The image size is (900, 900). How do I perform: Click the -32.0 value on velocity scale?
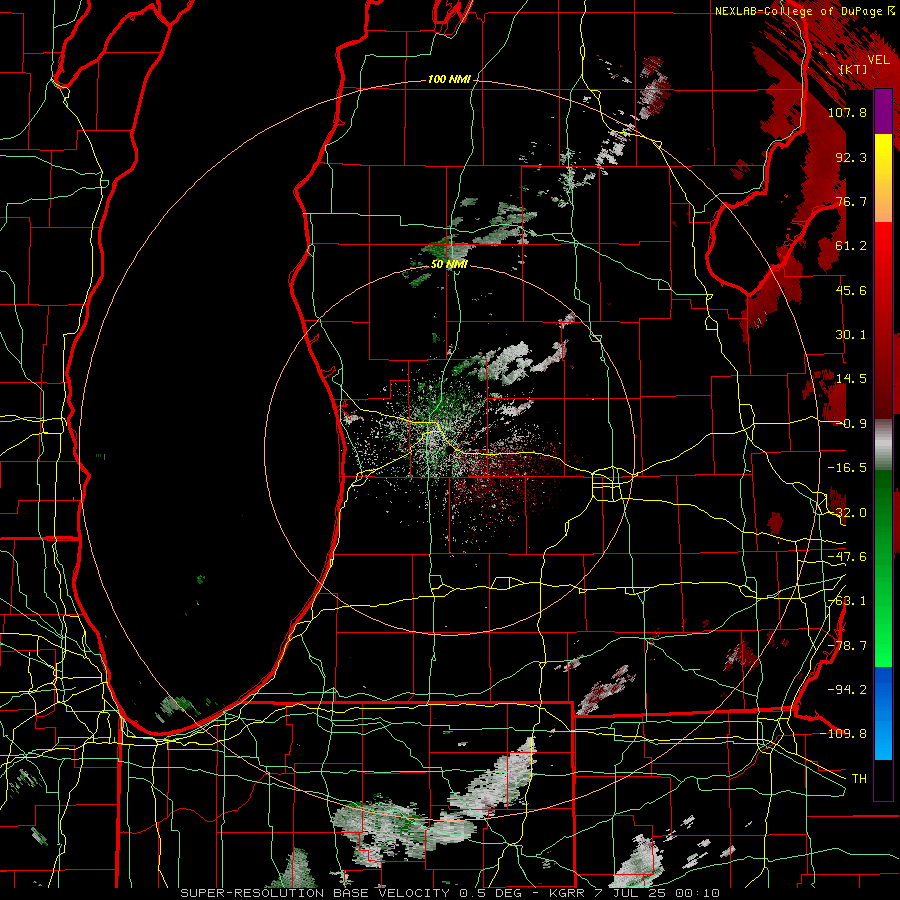(847, 513)
